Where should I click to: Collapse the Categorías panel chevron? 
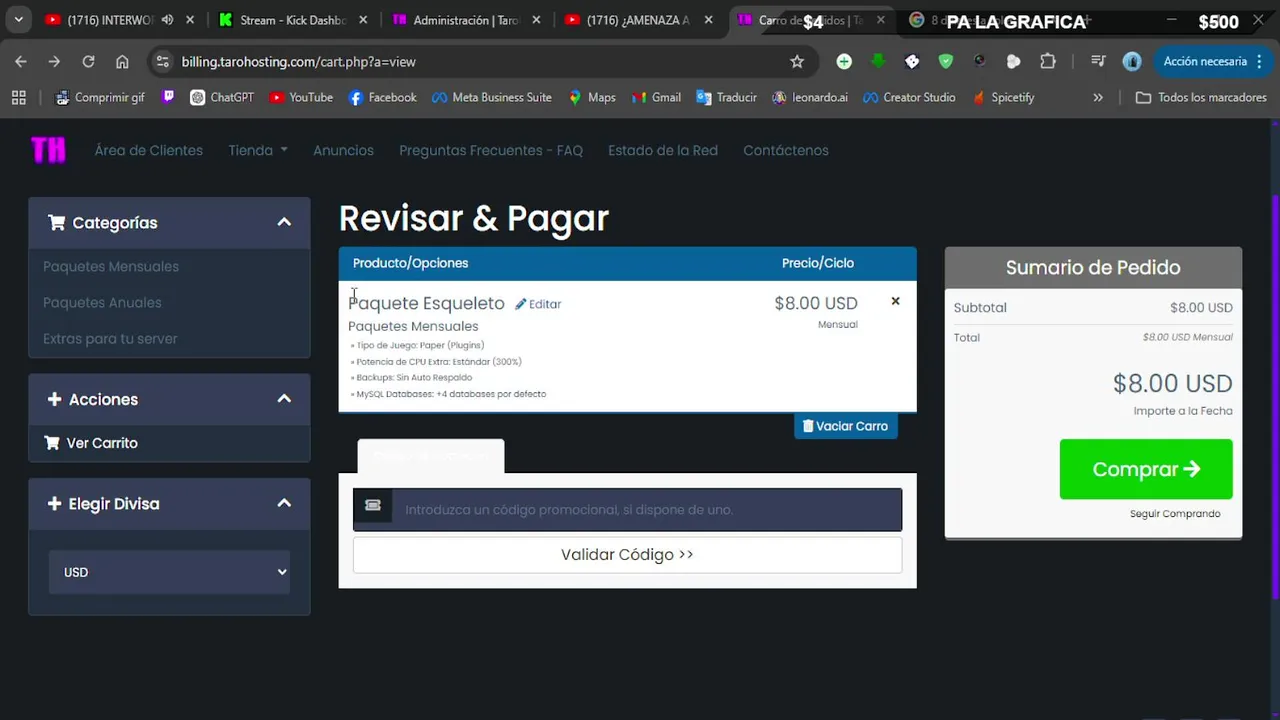284,222
